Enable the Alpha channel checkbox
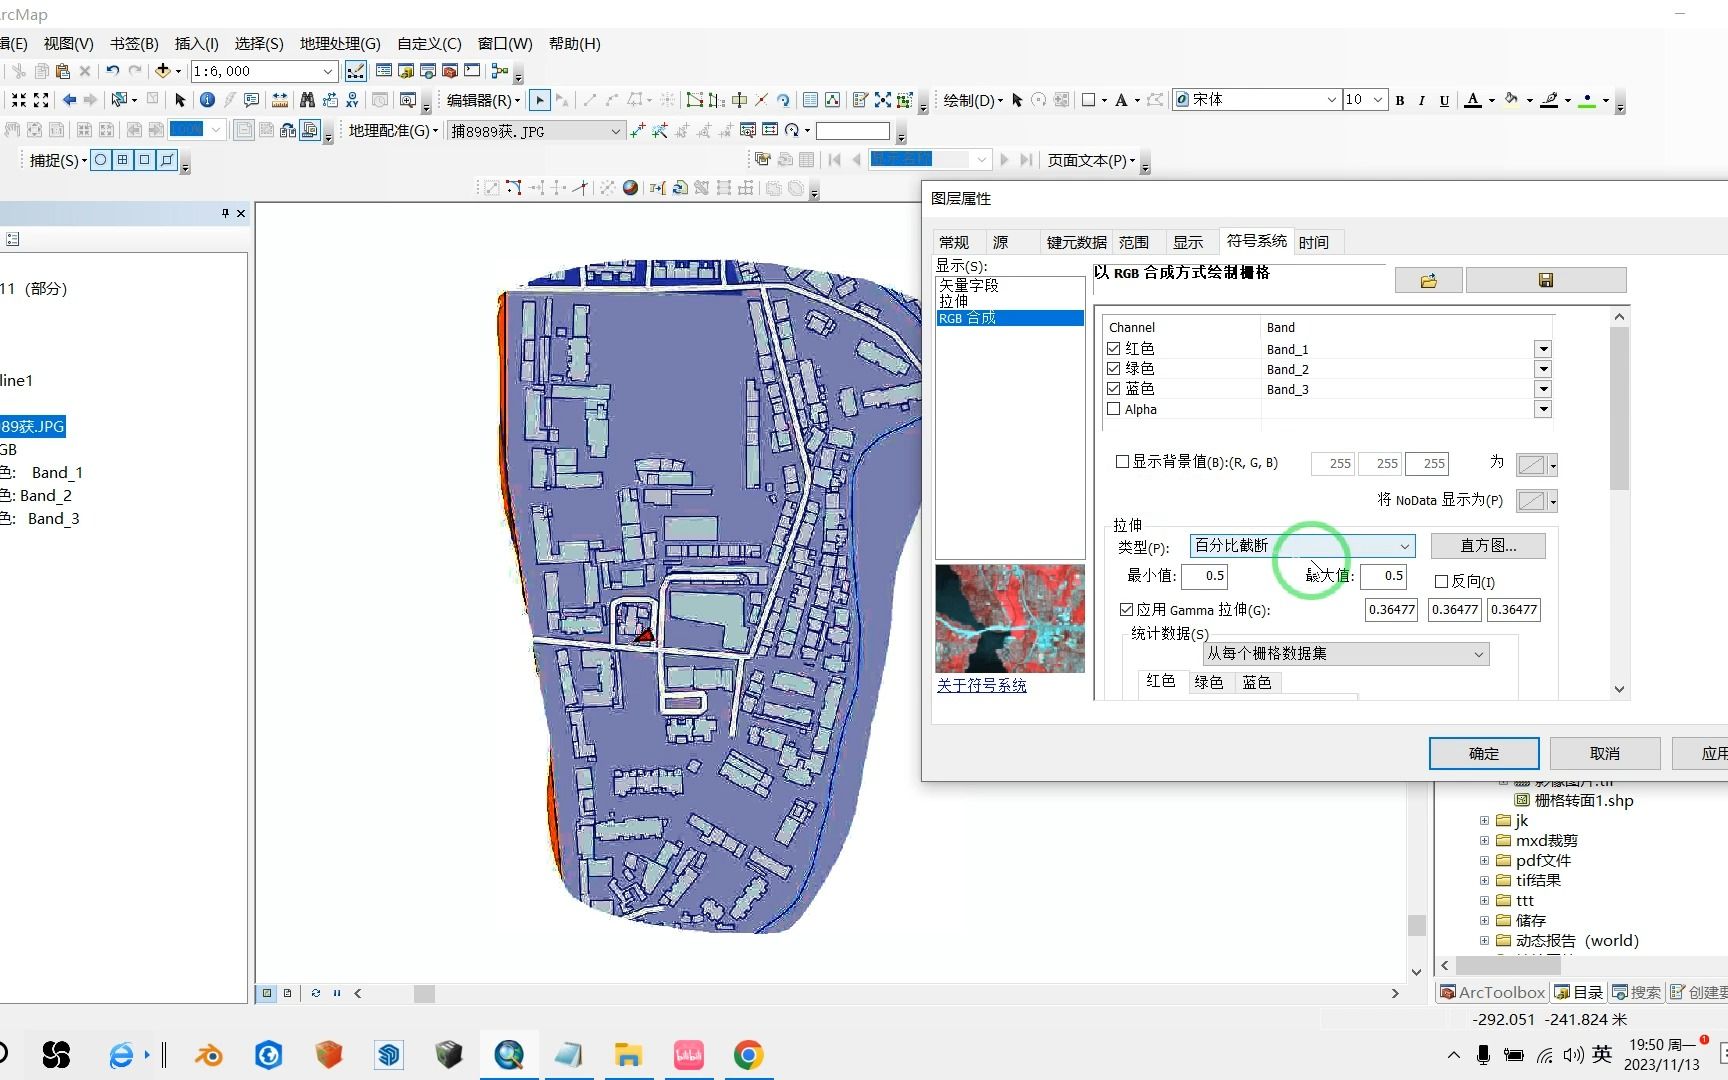1728x1080 pixels. 1113,408
